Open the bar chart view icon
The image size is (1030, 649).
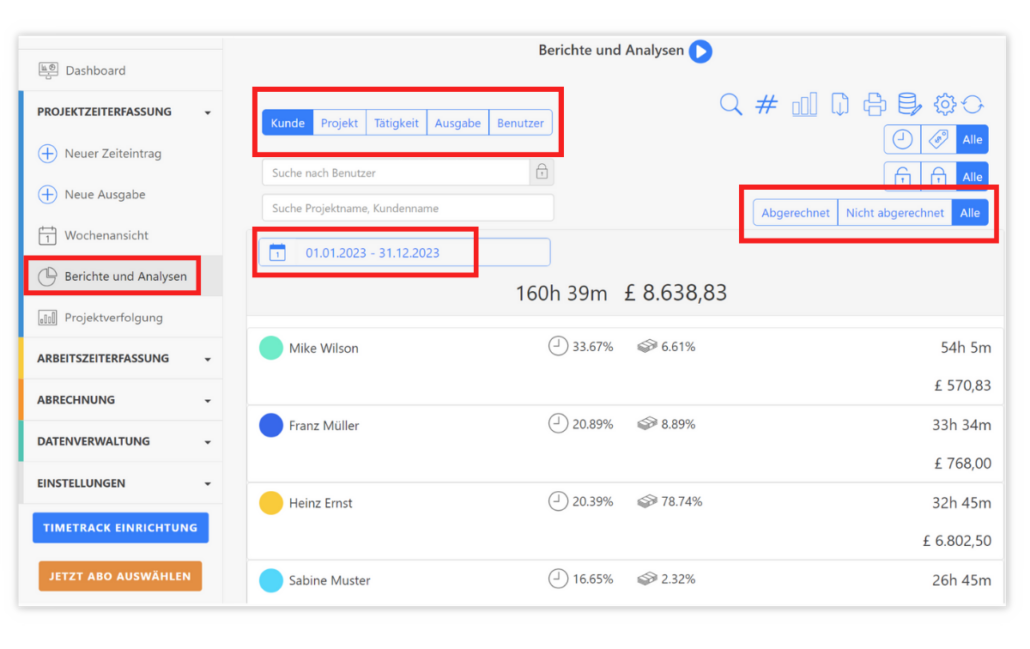click(804, 104)
